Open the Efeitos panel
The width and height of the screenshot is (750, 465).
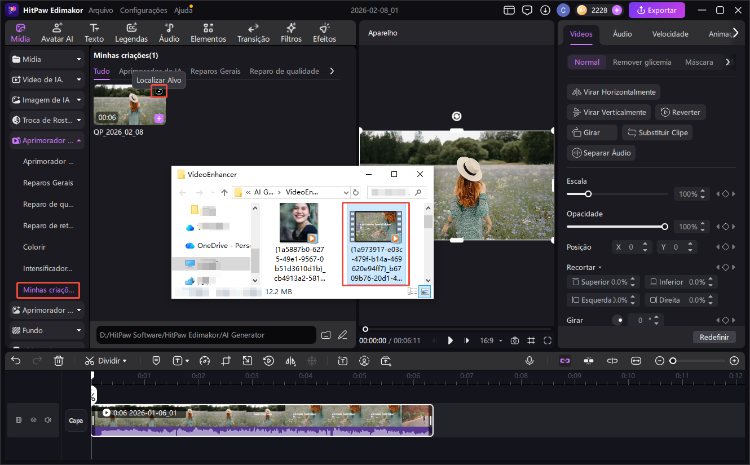324,33
